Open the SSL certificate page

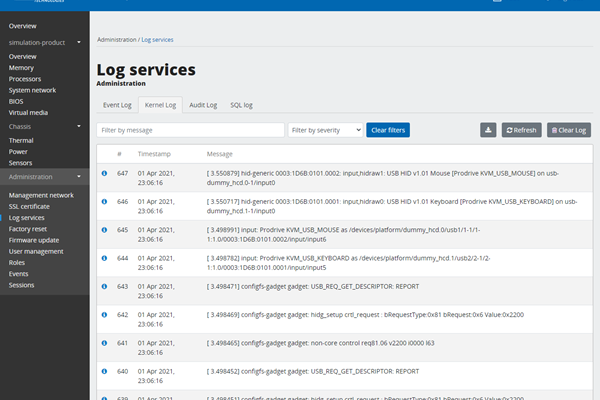[x=29, y=206]
